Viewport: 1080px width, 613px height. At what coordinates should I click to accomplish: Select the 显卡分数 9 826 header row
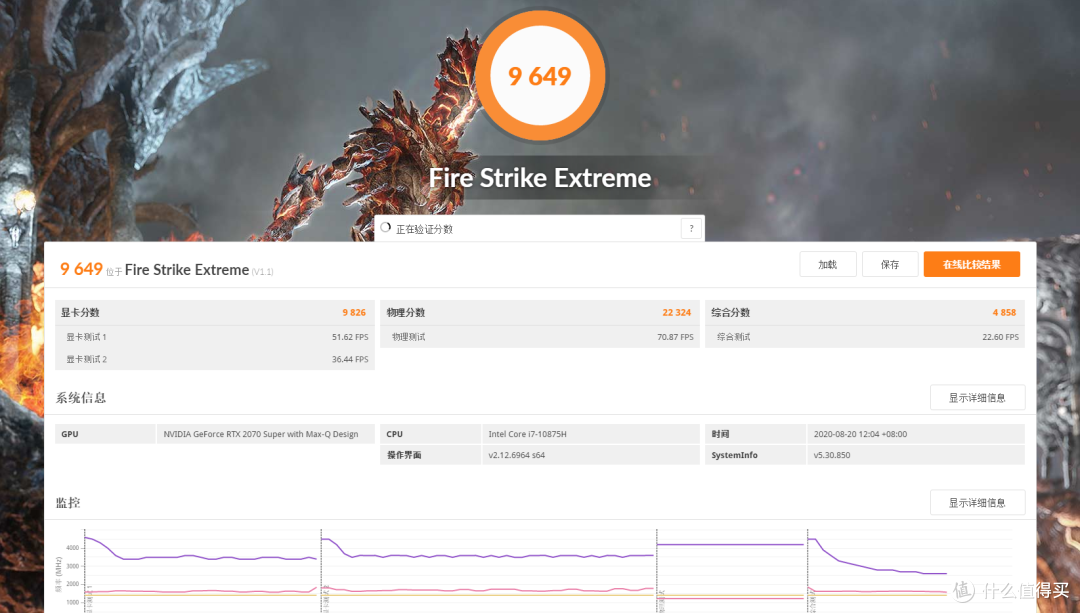tap(215, 313)
